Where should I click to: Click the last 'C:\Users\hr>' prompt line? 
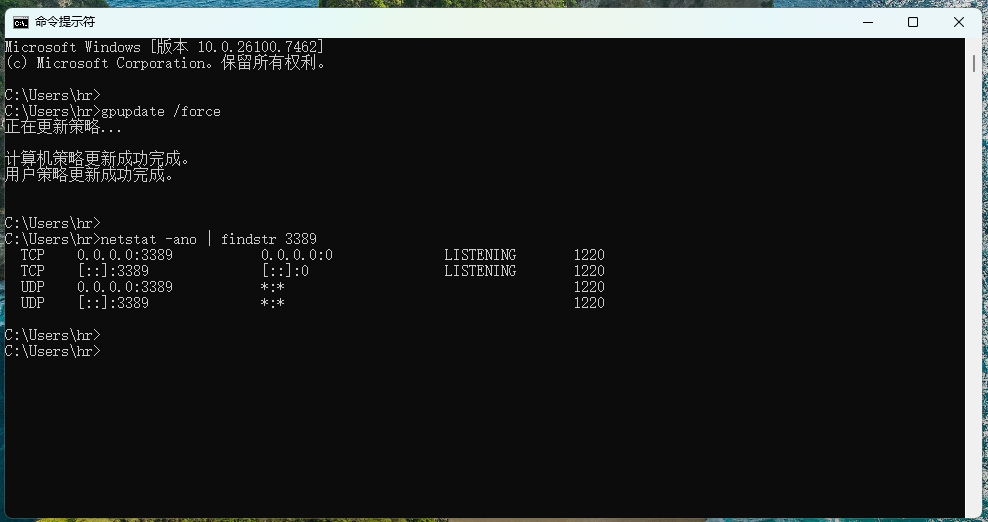click(x=52, y=351)
